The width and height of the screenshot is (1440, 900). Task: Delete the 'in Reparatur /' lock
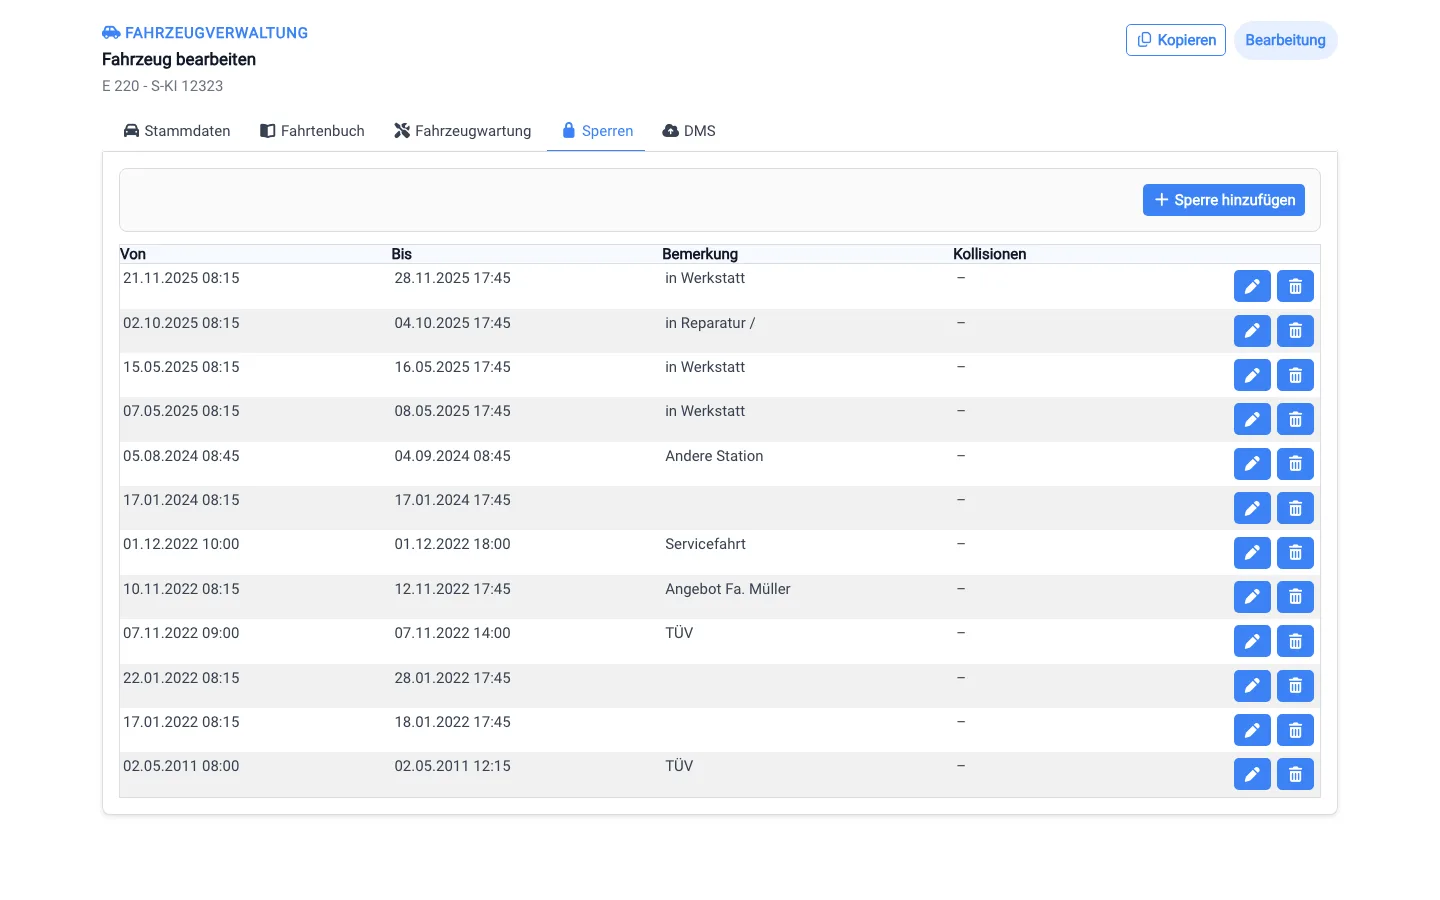click(1295, 331)
